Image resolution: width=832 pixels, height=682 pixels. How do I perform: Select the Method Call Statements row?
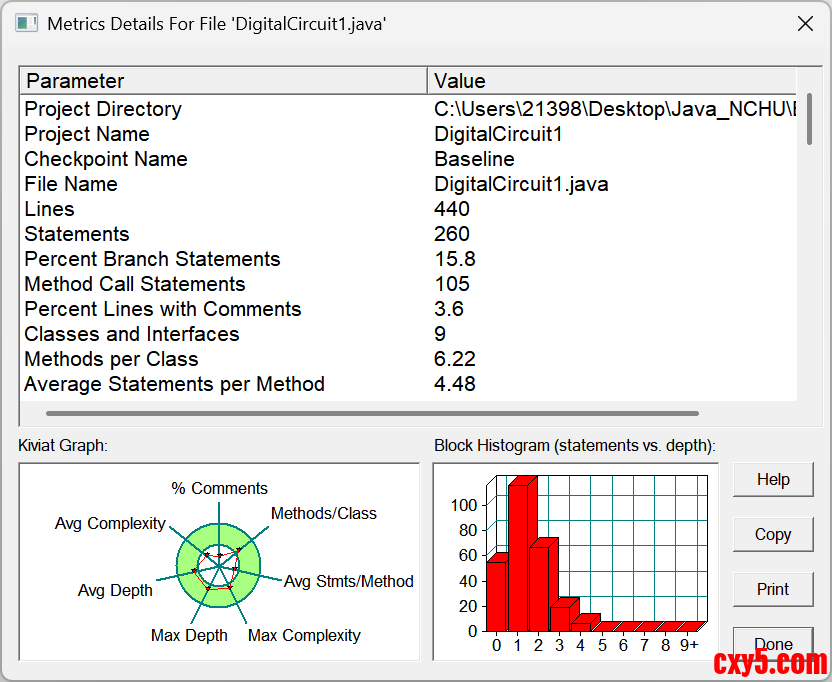click(x=135, y=284)
